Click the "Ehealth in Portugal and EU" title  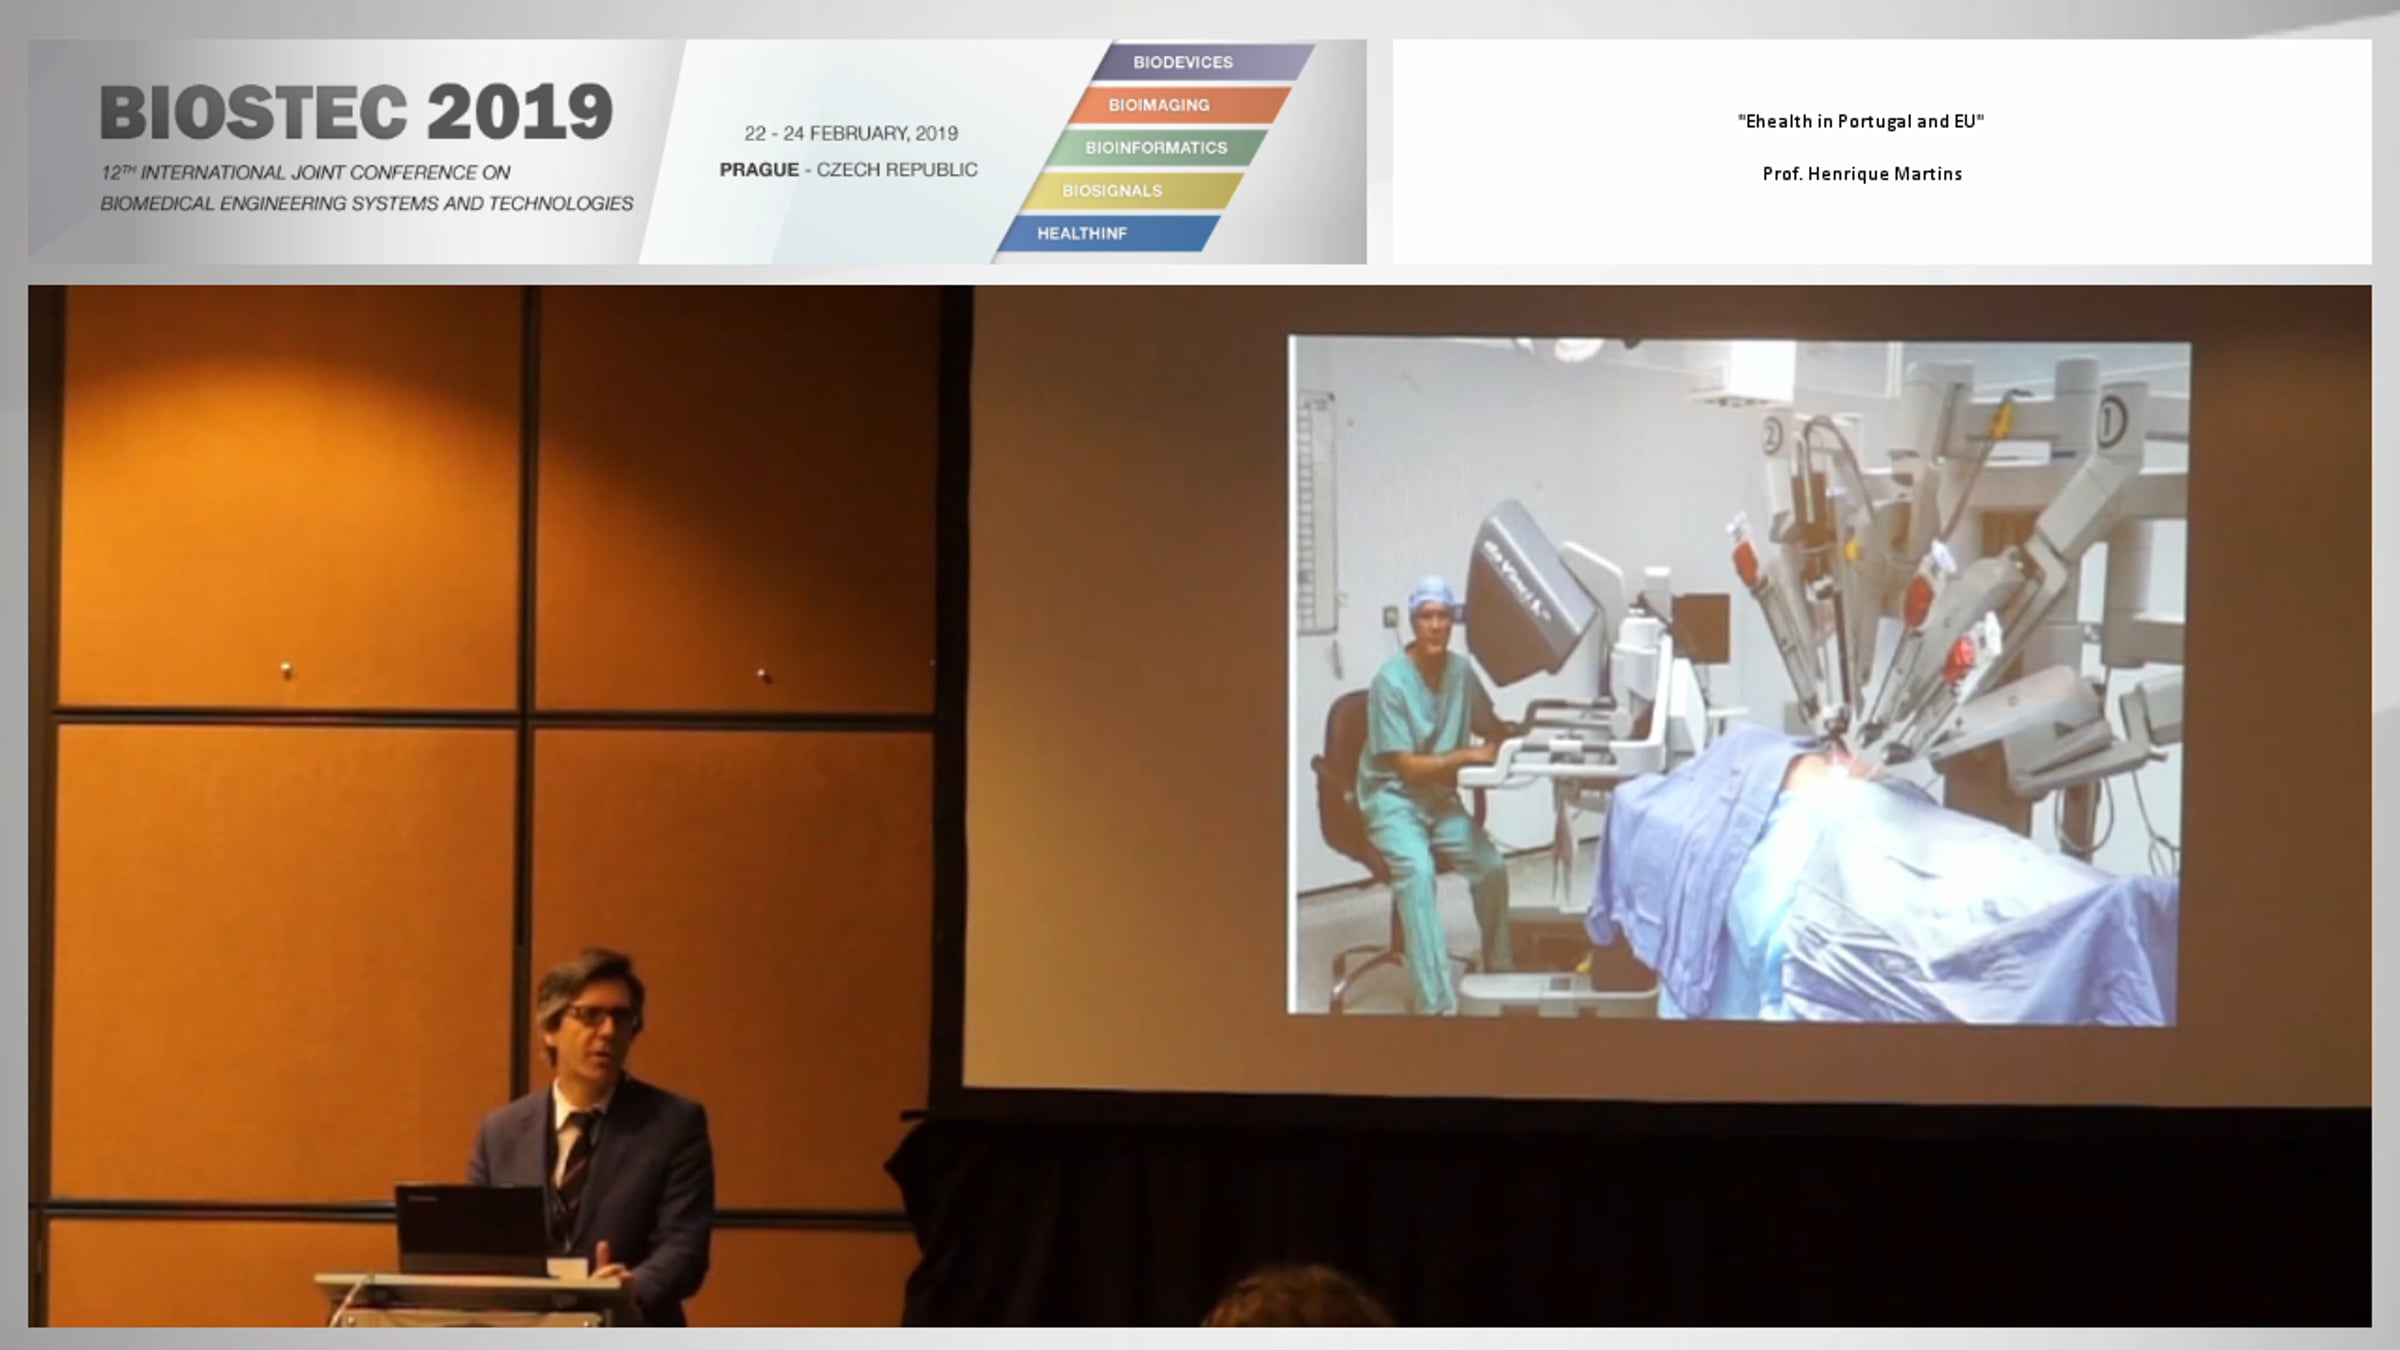1860,122
